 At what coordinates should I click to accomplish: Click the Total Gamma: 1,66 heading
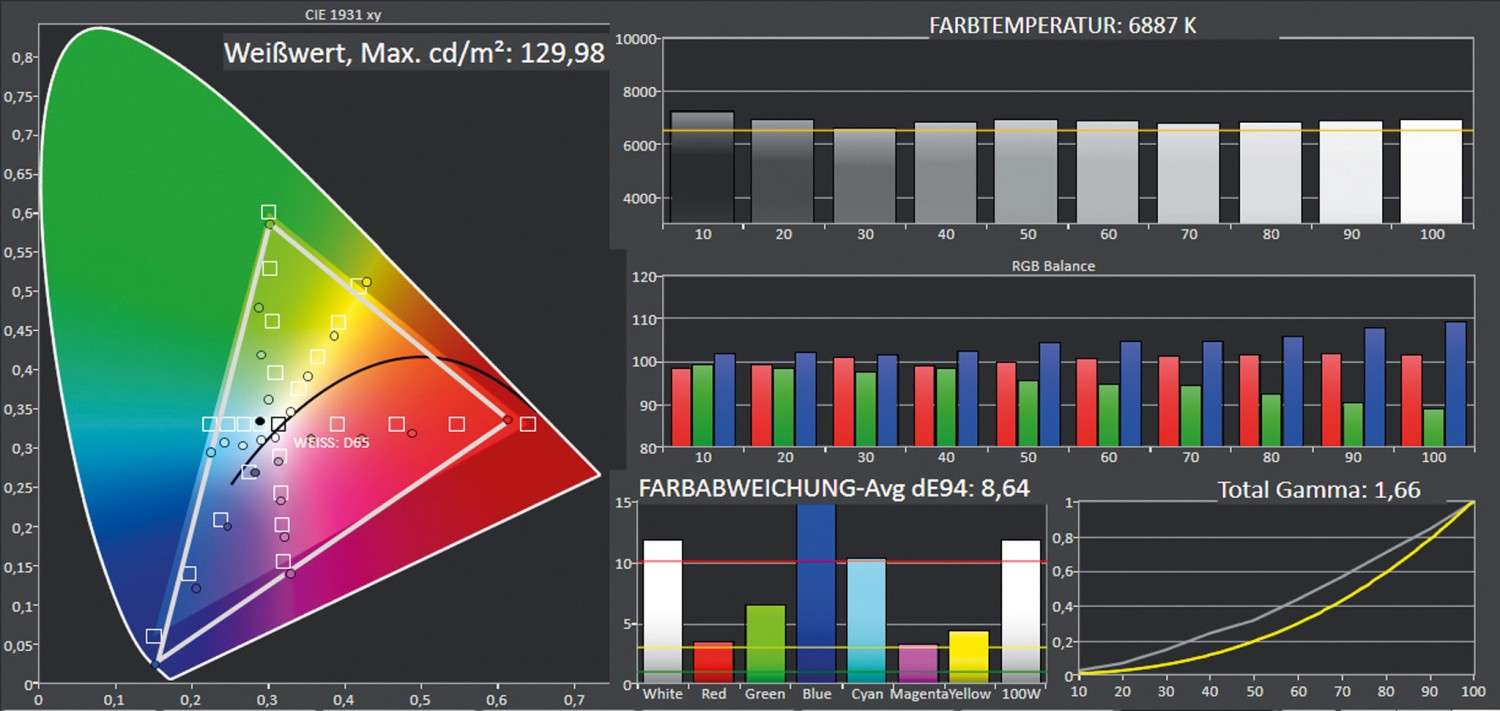point(1319,490)
